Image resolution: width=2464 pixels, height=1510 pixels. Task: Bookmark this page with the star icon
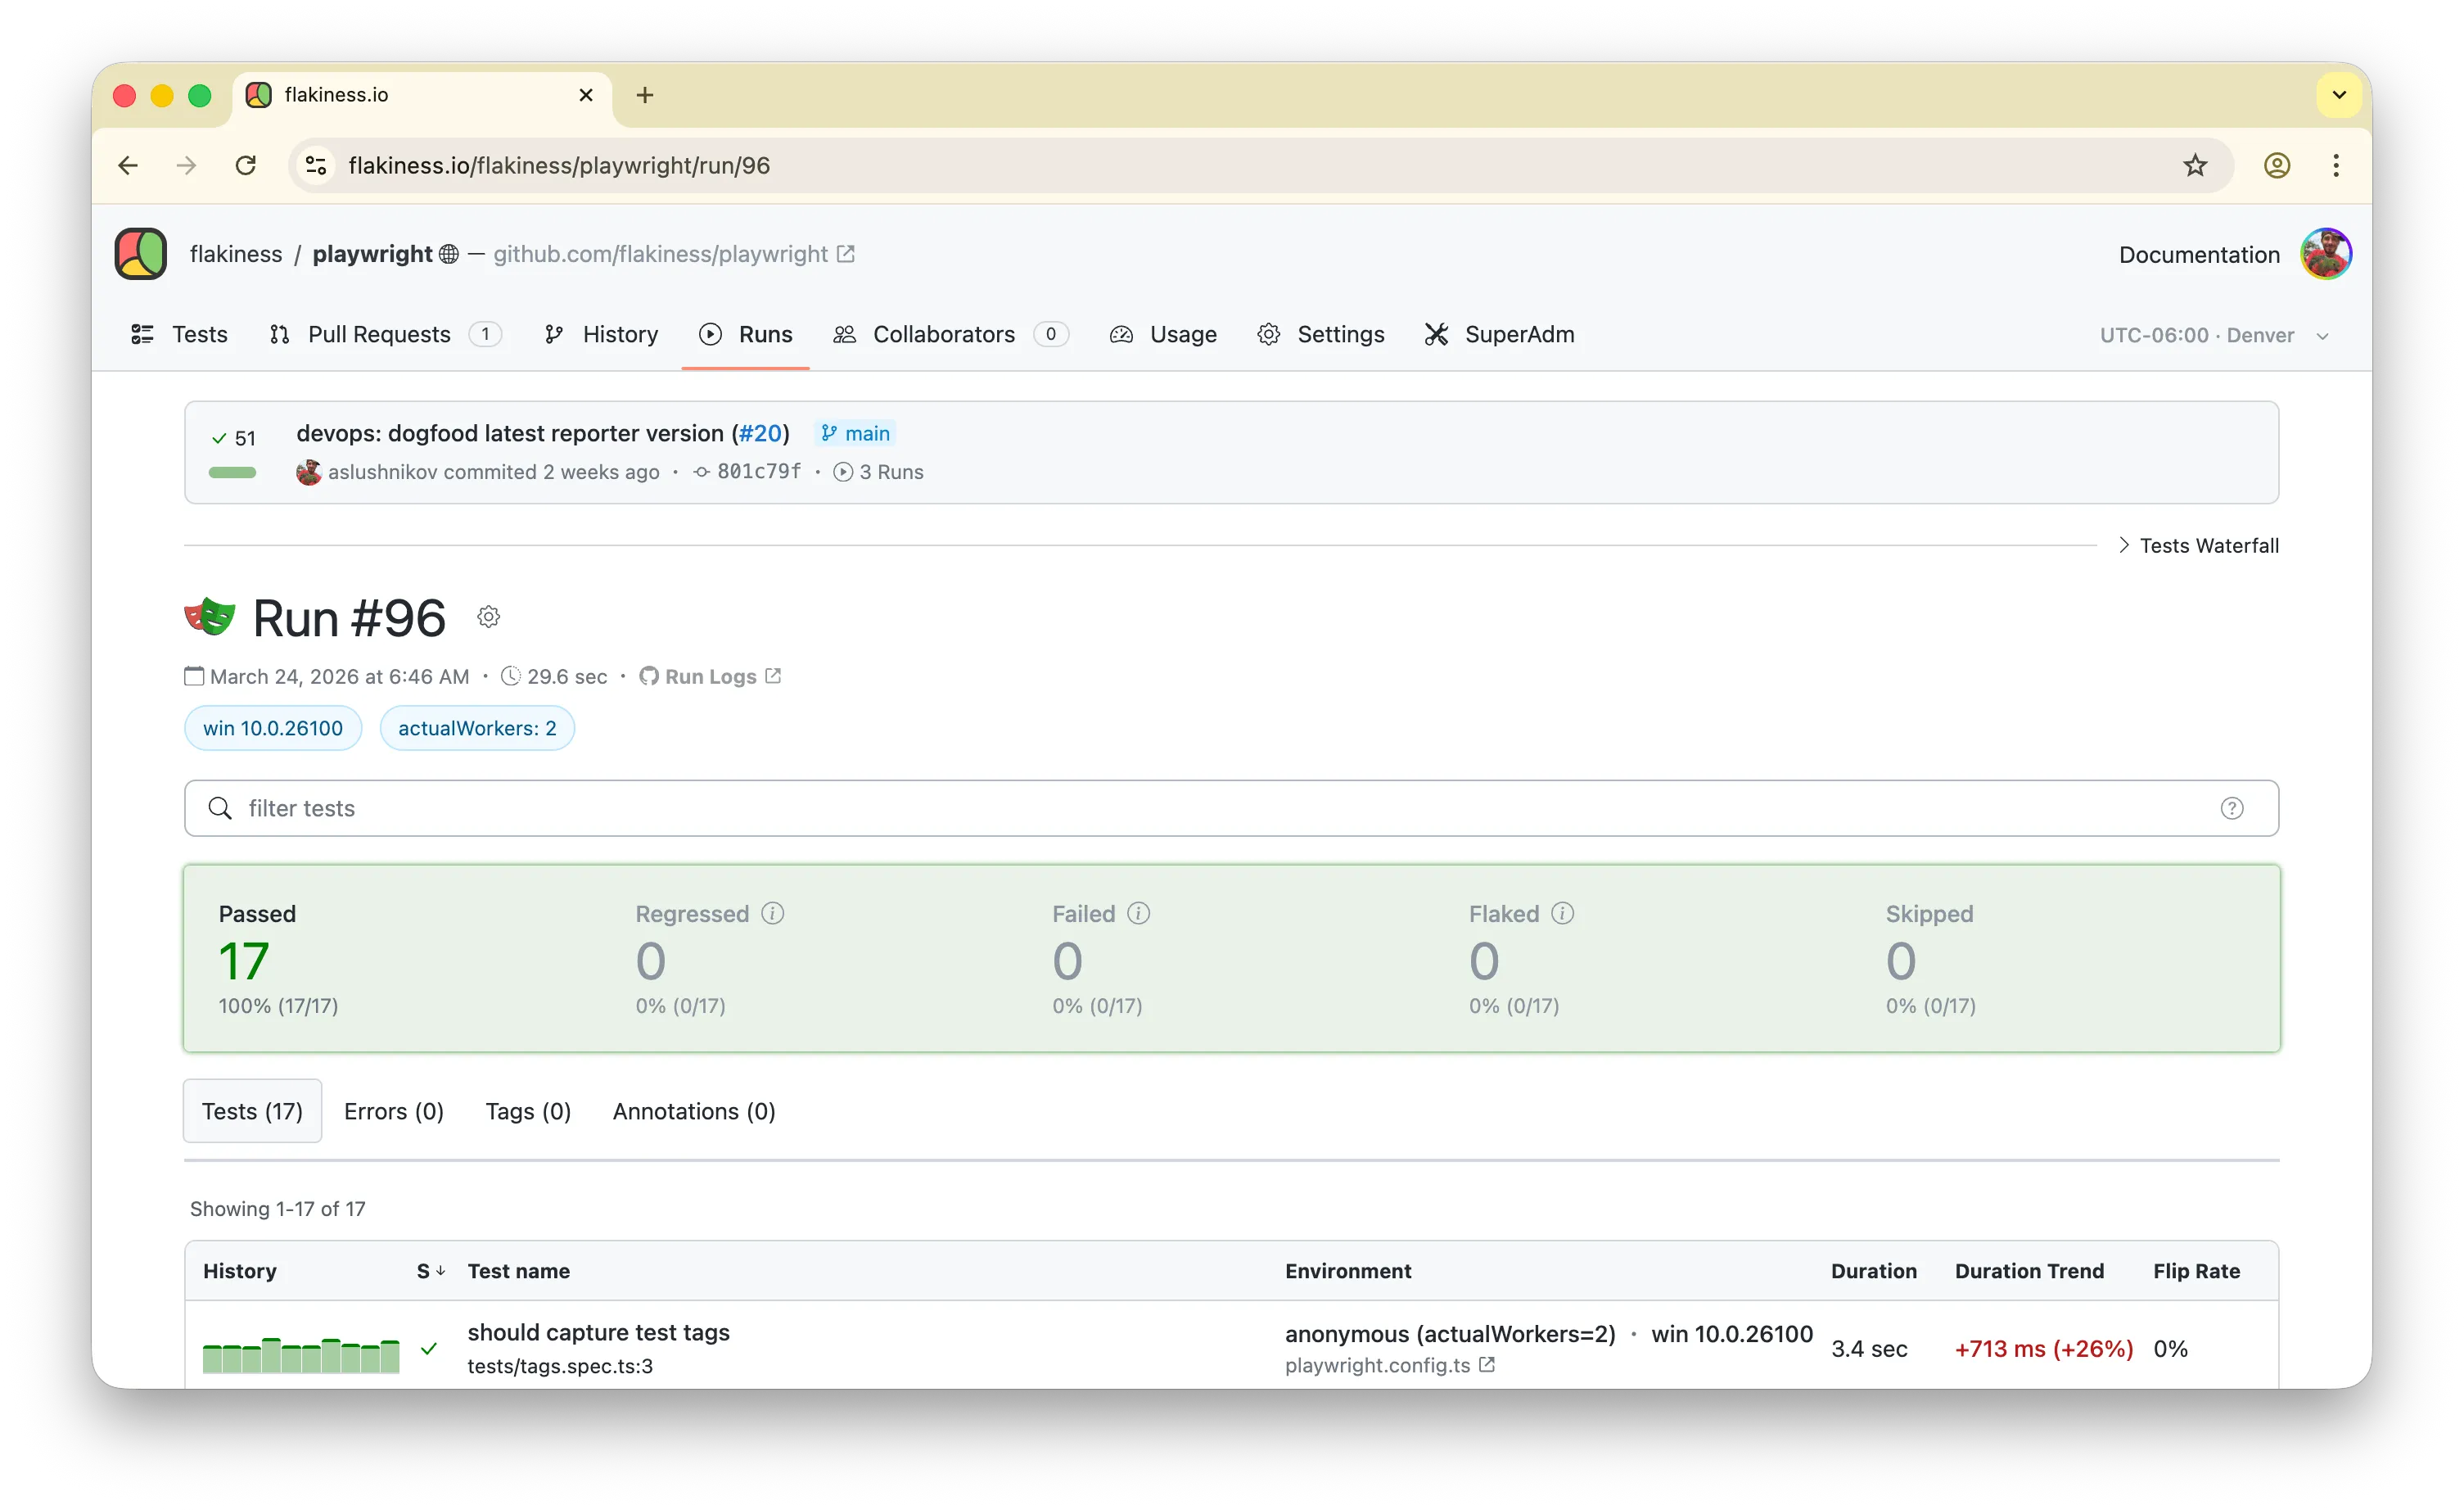(x=2195, y=165)
